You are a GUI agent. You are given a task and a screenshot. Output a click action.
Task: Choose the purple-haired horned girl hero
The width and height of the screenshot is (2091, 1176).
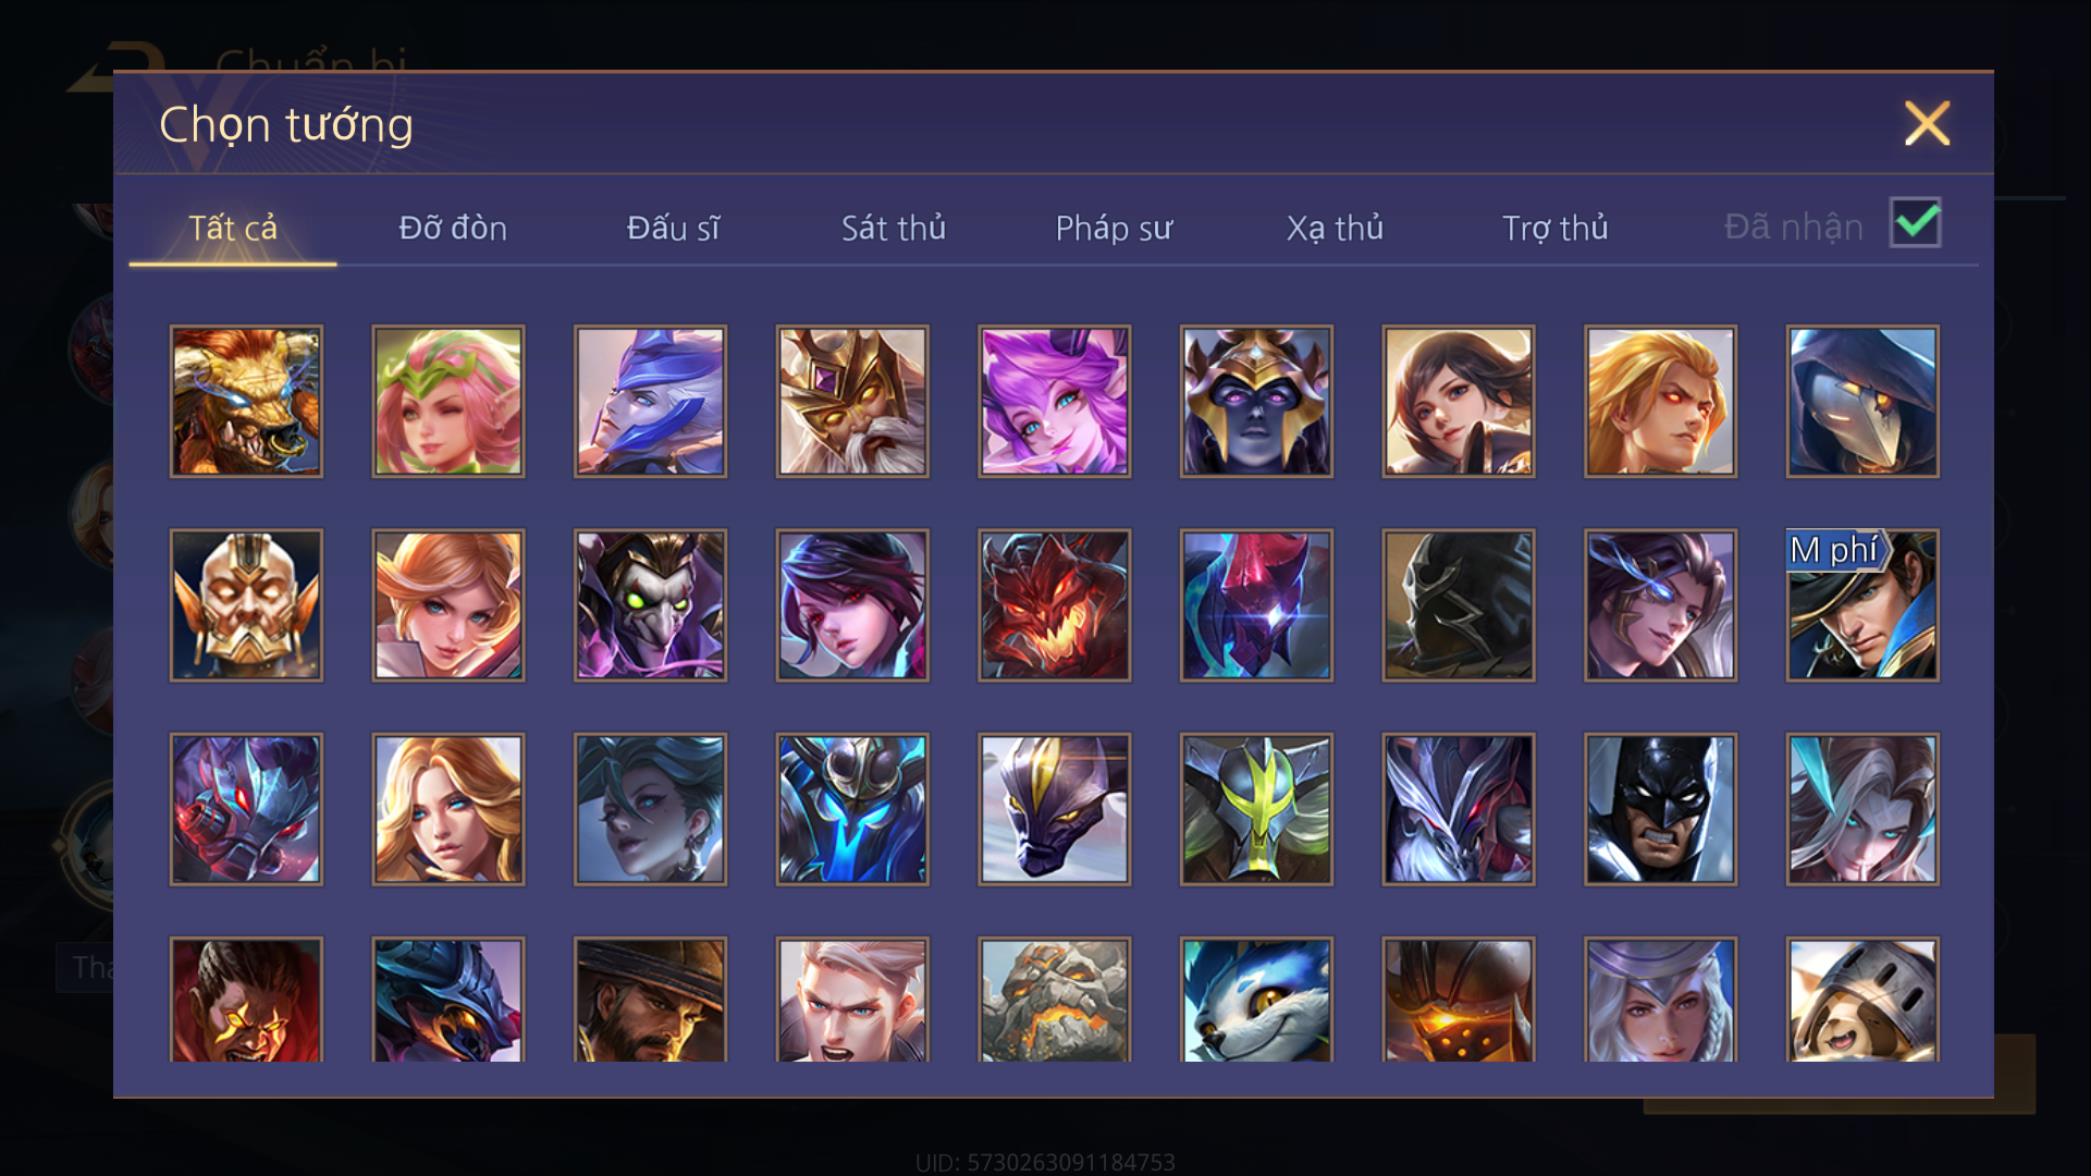tap(1054, 401)
